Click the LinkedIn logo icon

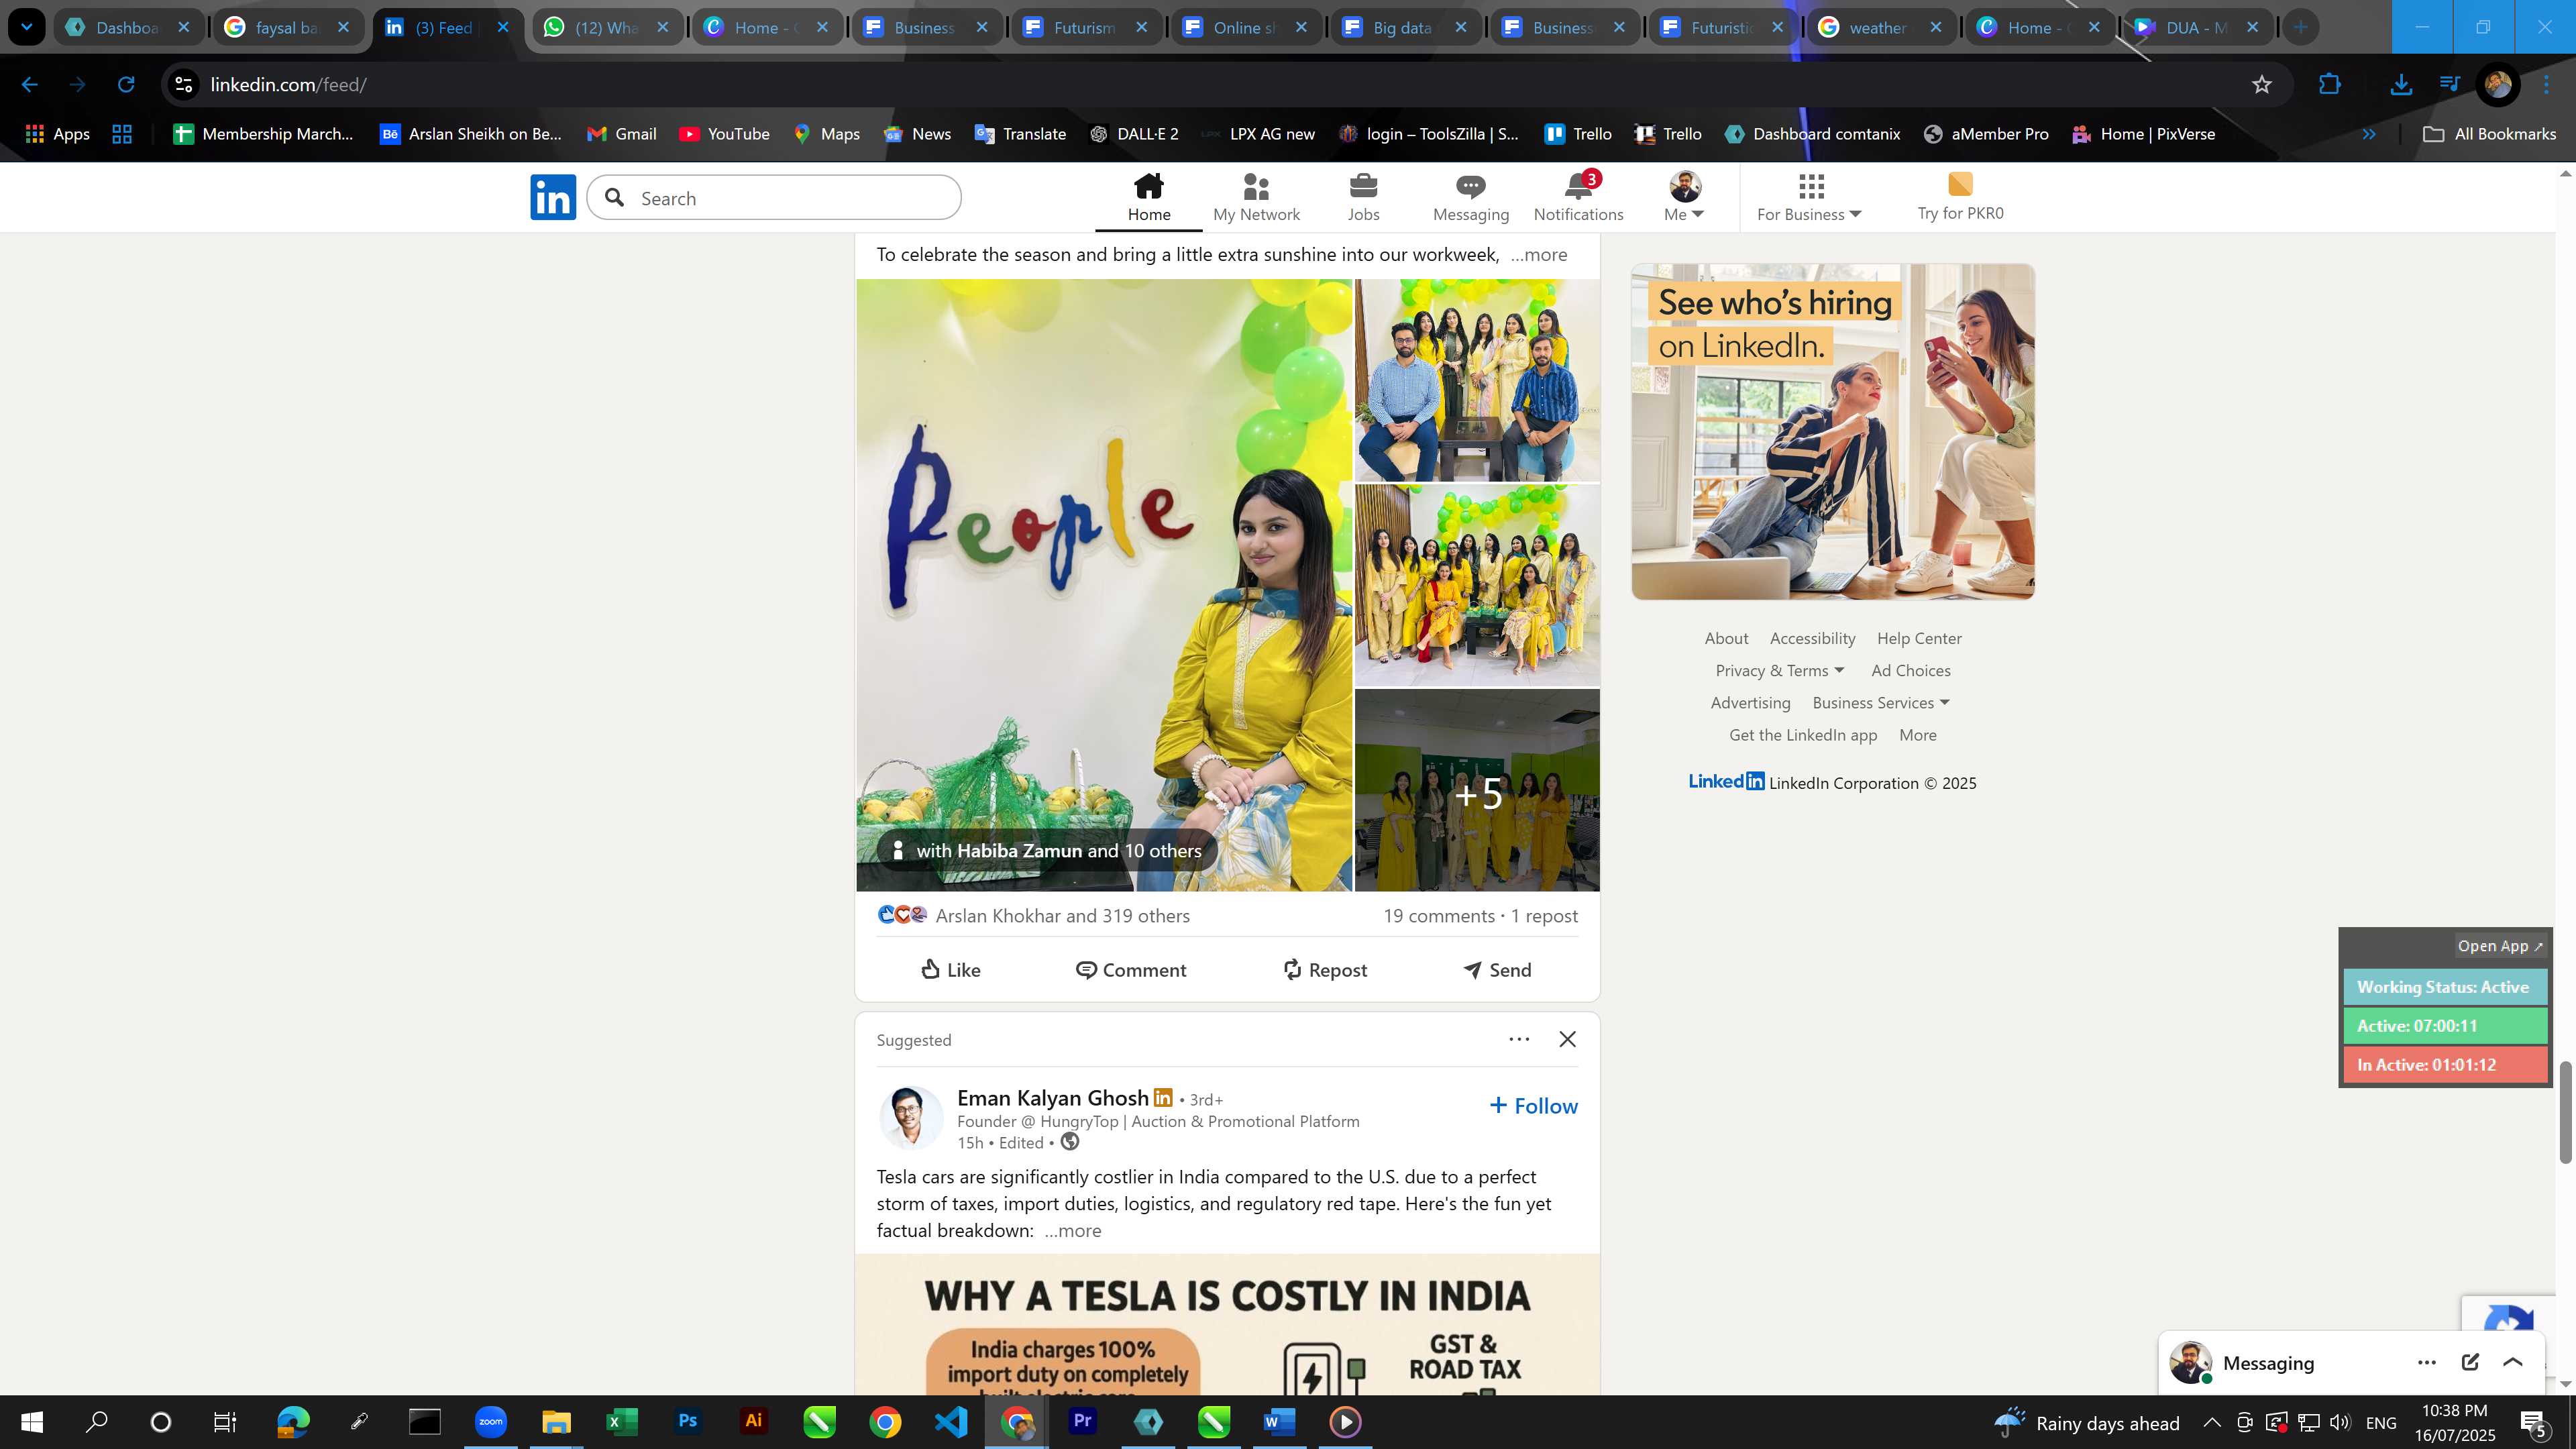tap(553, 197)
